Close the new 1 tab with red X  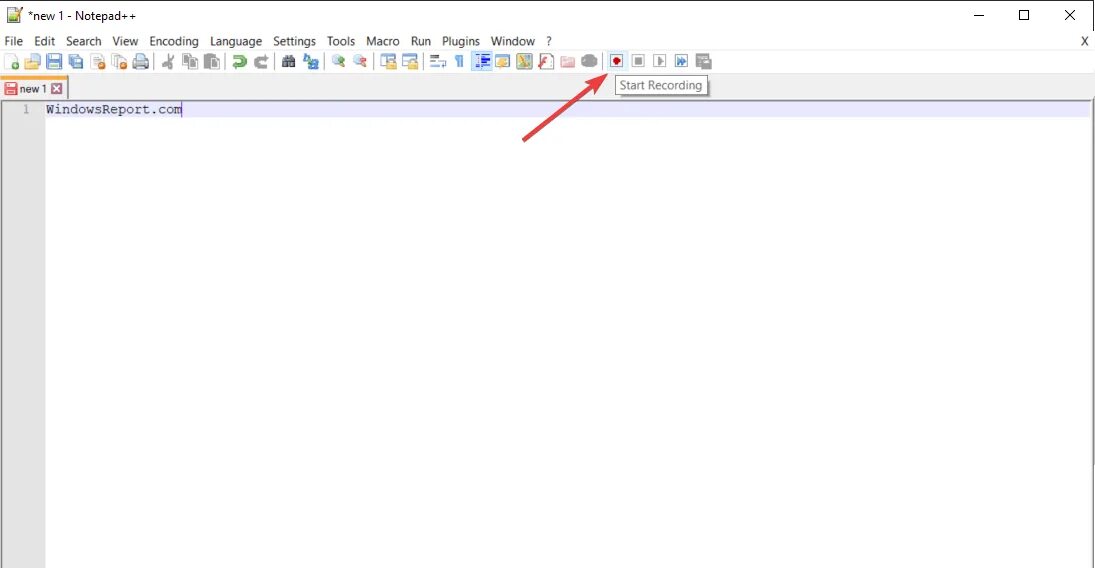[57, 89]
